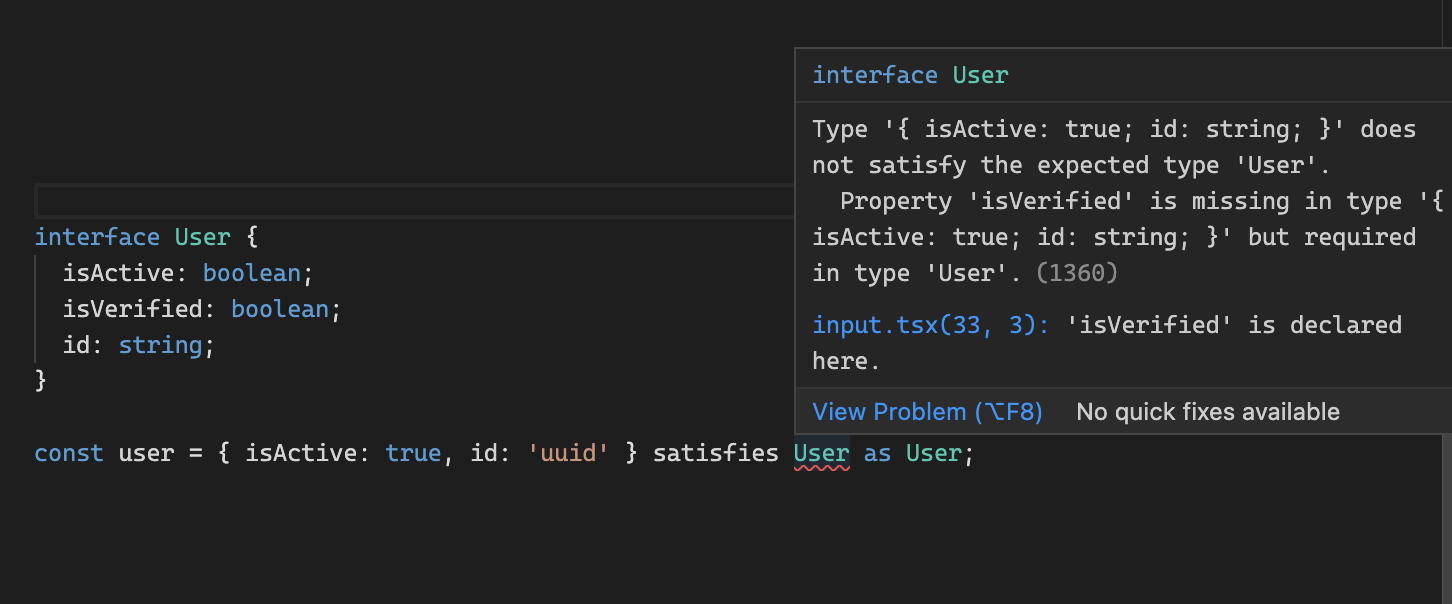Click the 'user' variable name
The width and height of the screenshot is (1452, 604).
click(x=146, y=454)
